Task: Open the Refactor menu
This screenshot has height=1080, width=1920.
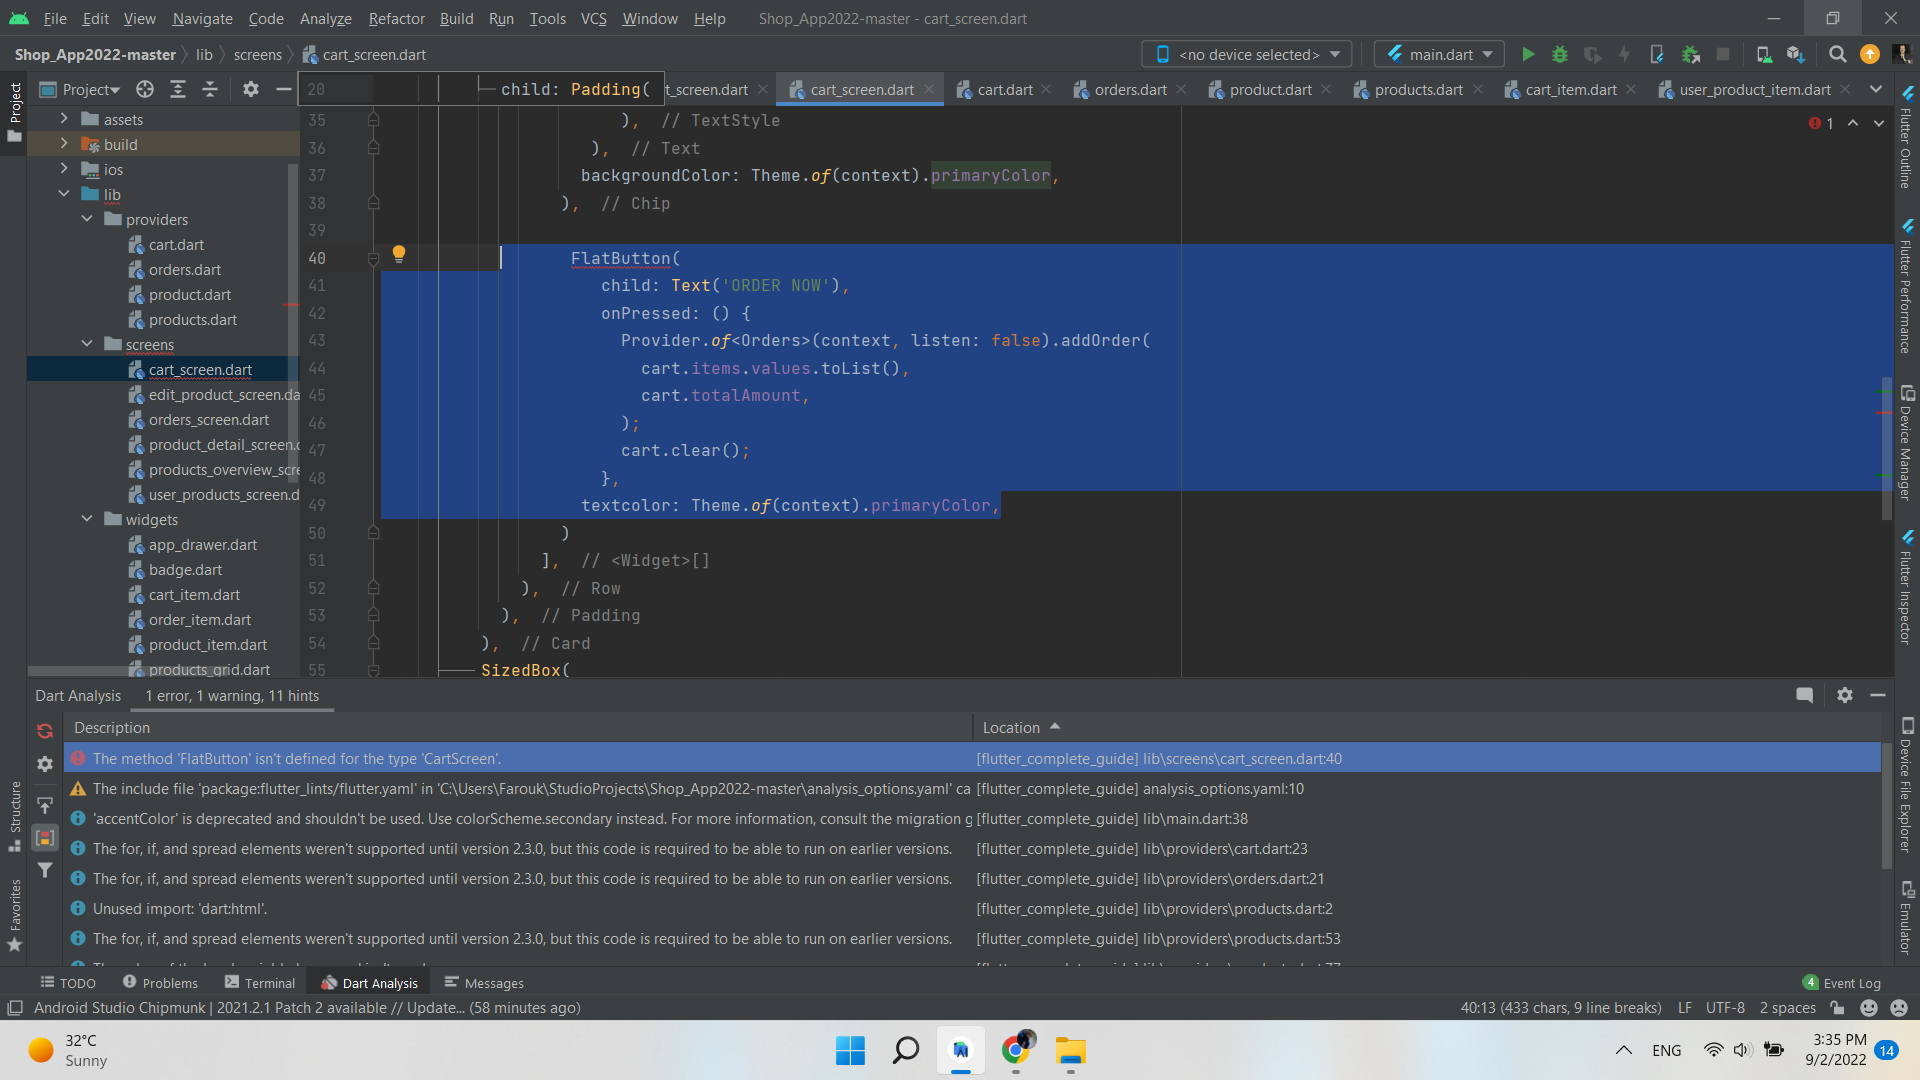Action: 396,18
